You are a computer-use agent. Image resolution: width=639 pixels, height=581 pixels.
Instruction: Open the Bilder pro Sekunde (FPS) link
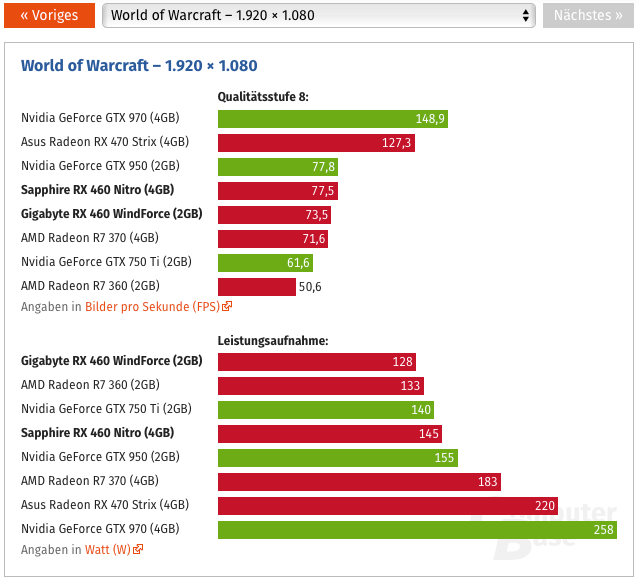[x=152, y=306]
